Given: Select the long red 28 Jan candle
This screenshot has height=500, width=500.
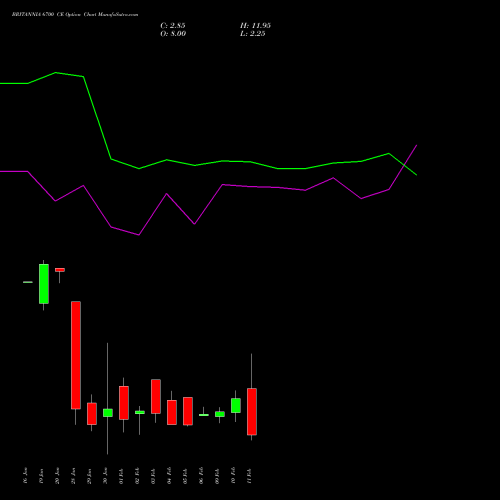Looking at the screenshot, I should [76, 355].
